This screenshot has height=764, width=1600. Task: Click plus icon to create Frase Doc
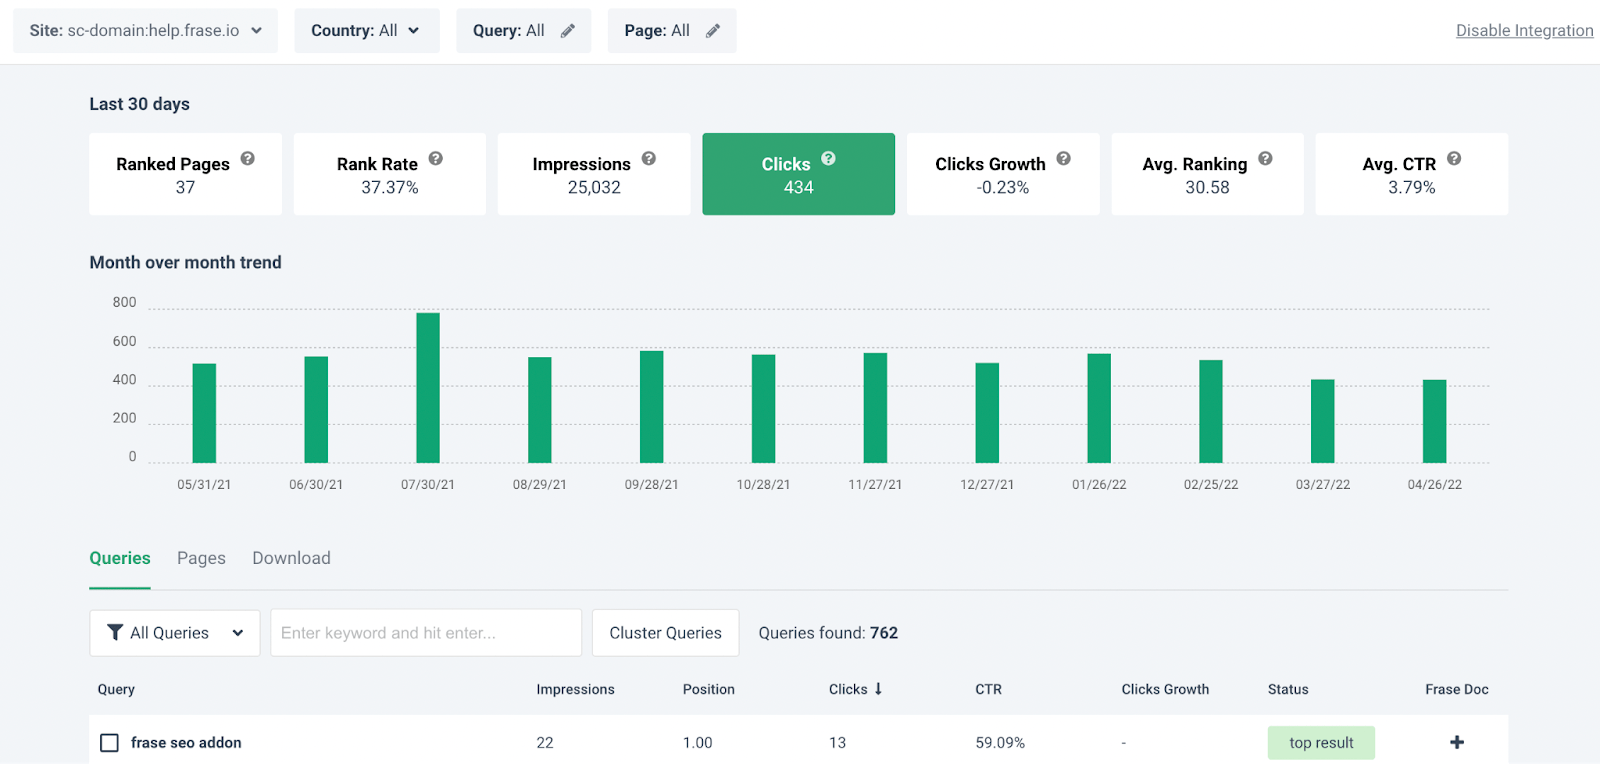[1456, 742]
